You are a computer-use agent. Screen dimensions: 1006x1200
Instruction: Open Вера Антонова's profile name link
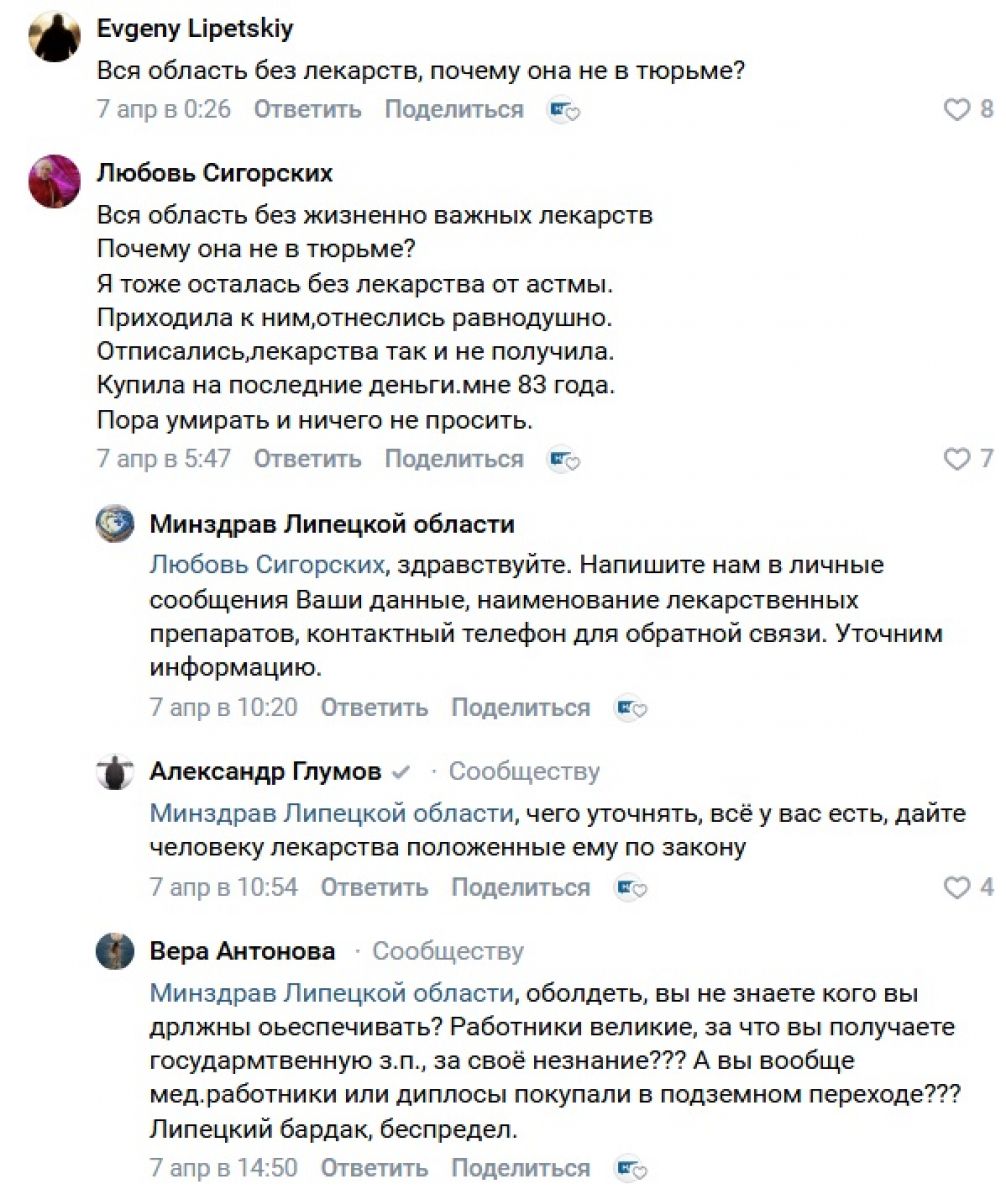[x=242, y=951]
